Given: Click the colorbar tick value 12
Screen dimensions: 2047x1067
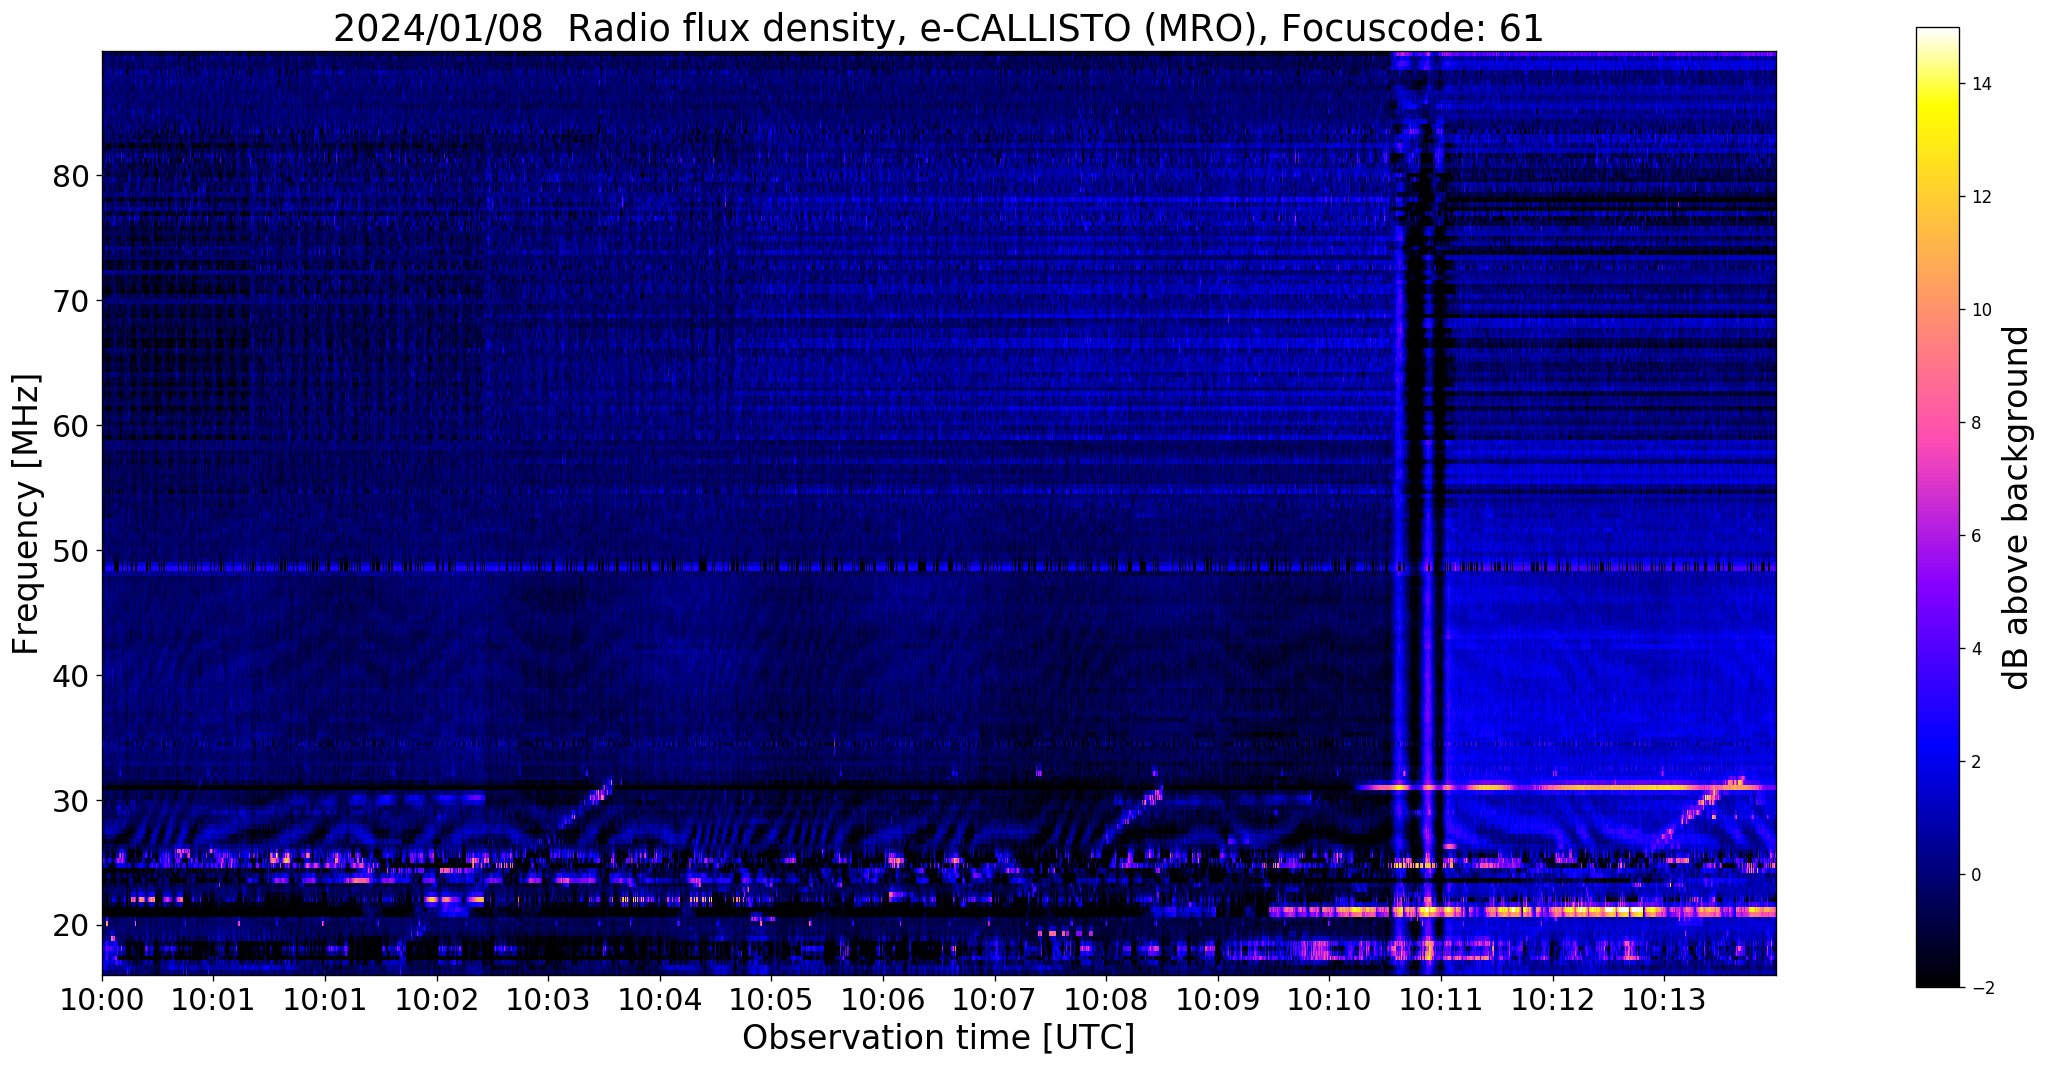Looking at the screenshot, I should point(1980,197).
